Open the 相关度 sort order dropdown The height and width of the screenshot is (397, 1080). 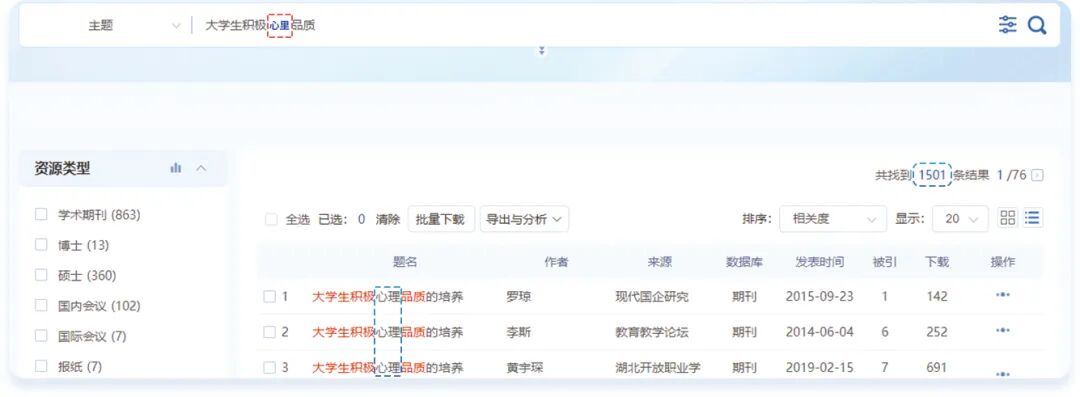[833, 219]
